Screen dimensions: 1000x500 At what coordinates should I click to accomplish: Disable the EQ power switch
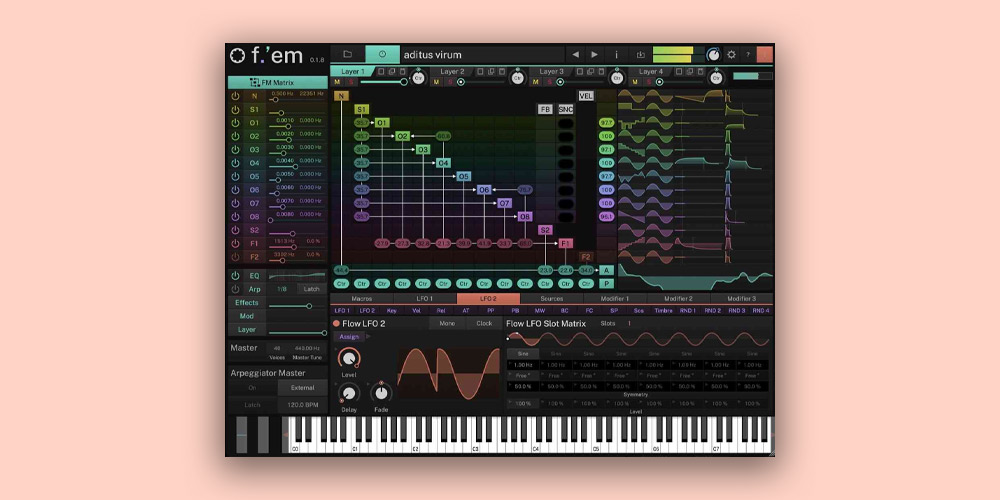236,275
